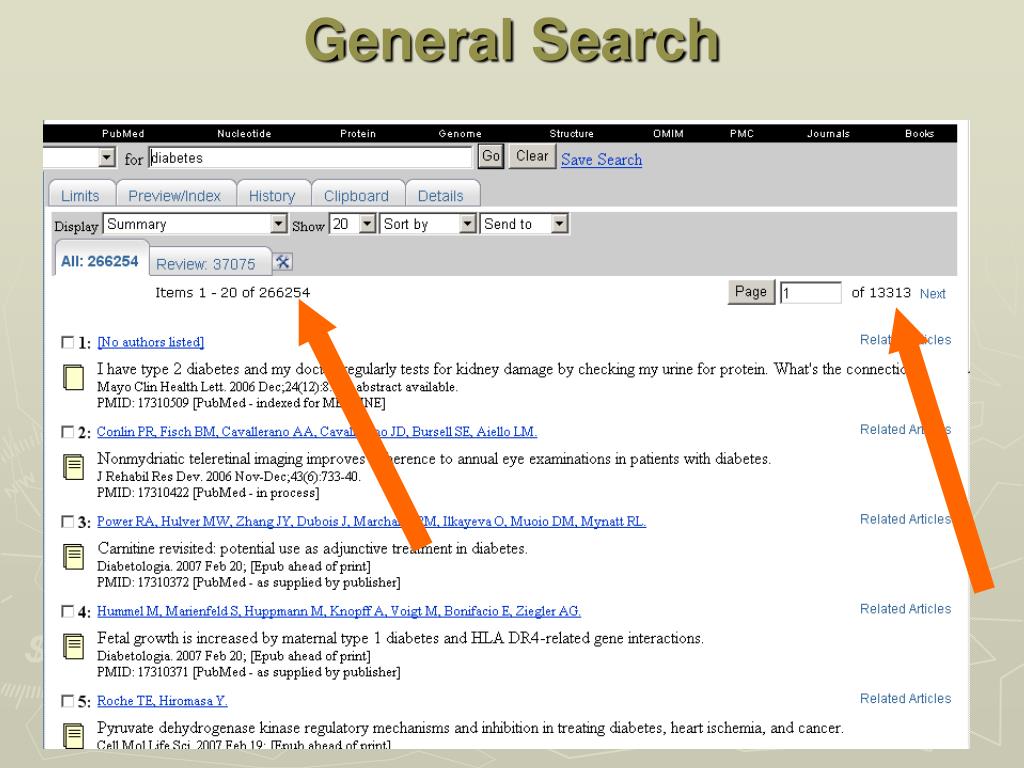The height and width of the screenshot is (768, 1024).
Task: Open the filter settings tools icon
Action: tap(282, 263)
